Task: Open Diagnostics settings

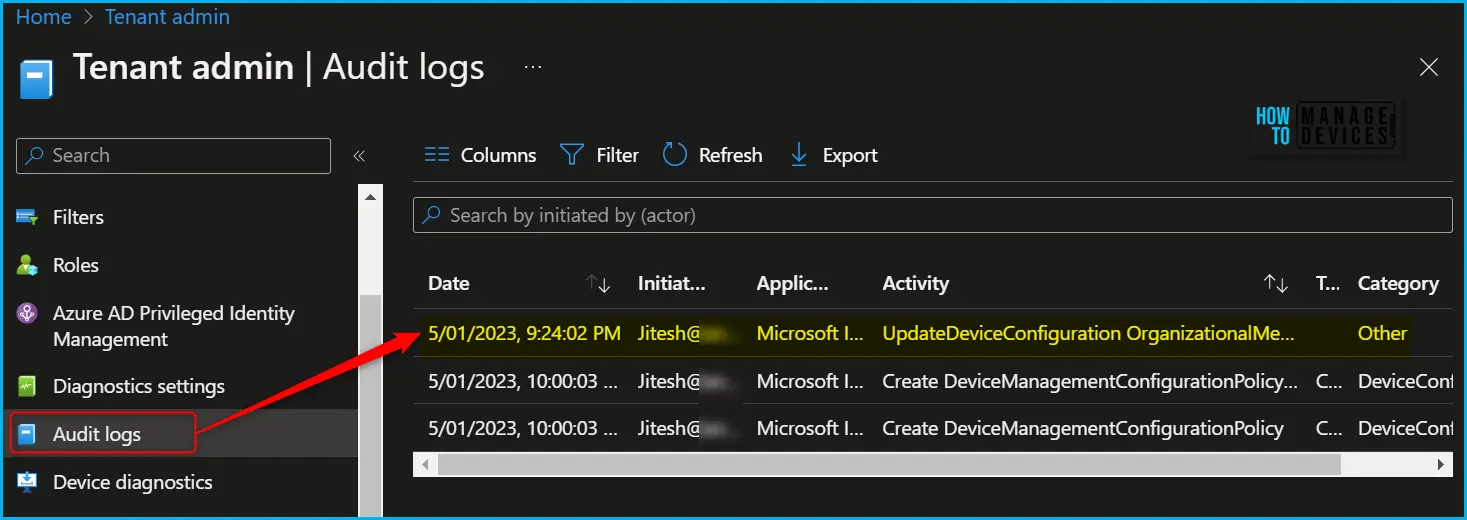Action: (x=139, y=386)
